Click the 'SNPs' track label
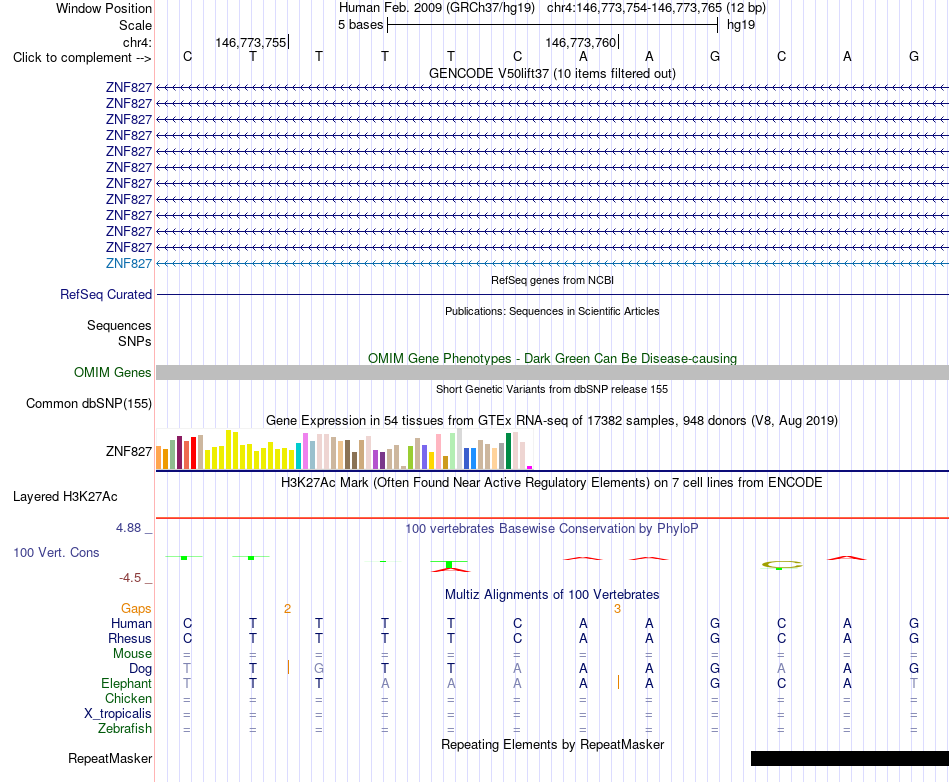 [135, 341]
